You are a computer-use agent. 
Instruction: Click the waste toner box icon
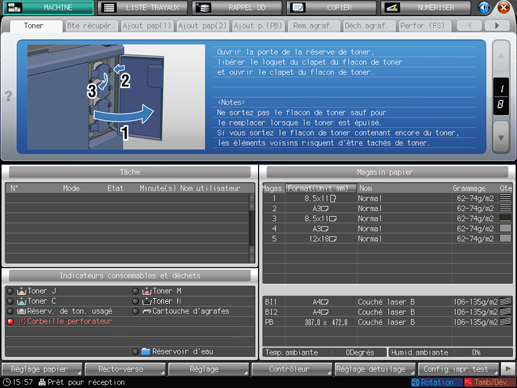pyautogui.click(x=21, y=311)
